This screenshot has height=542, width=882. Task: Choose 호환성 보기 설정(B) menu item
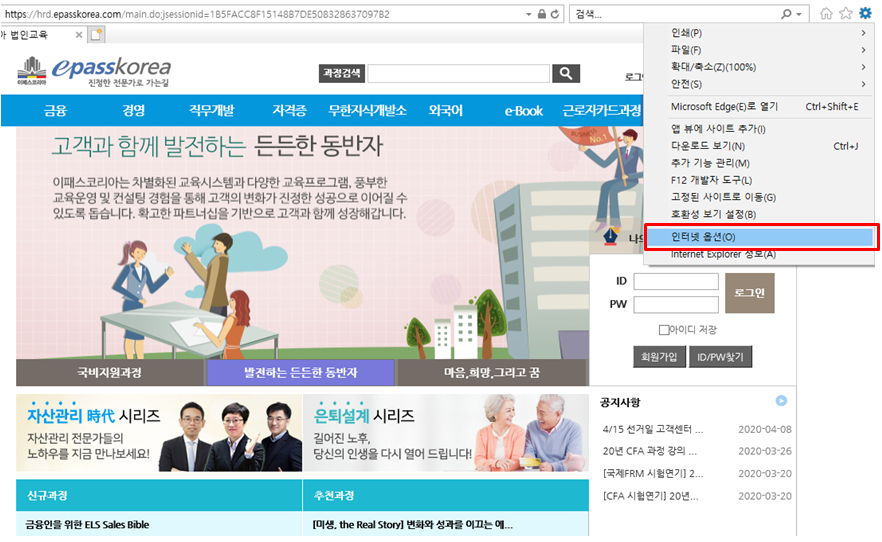click(713, 214)
